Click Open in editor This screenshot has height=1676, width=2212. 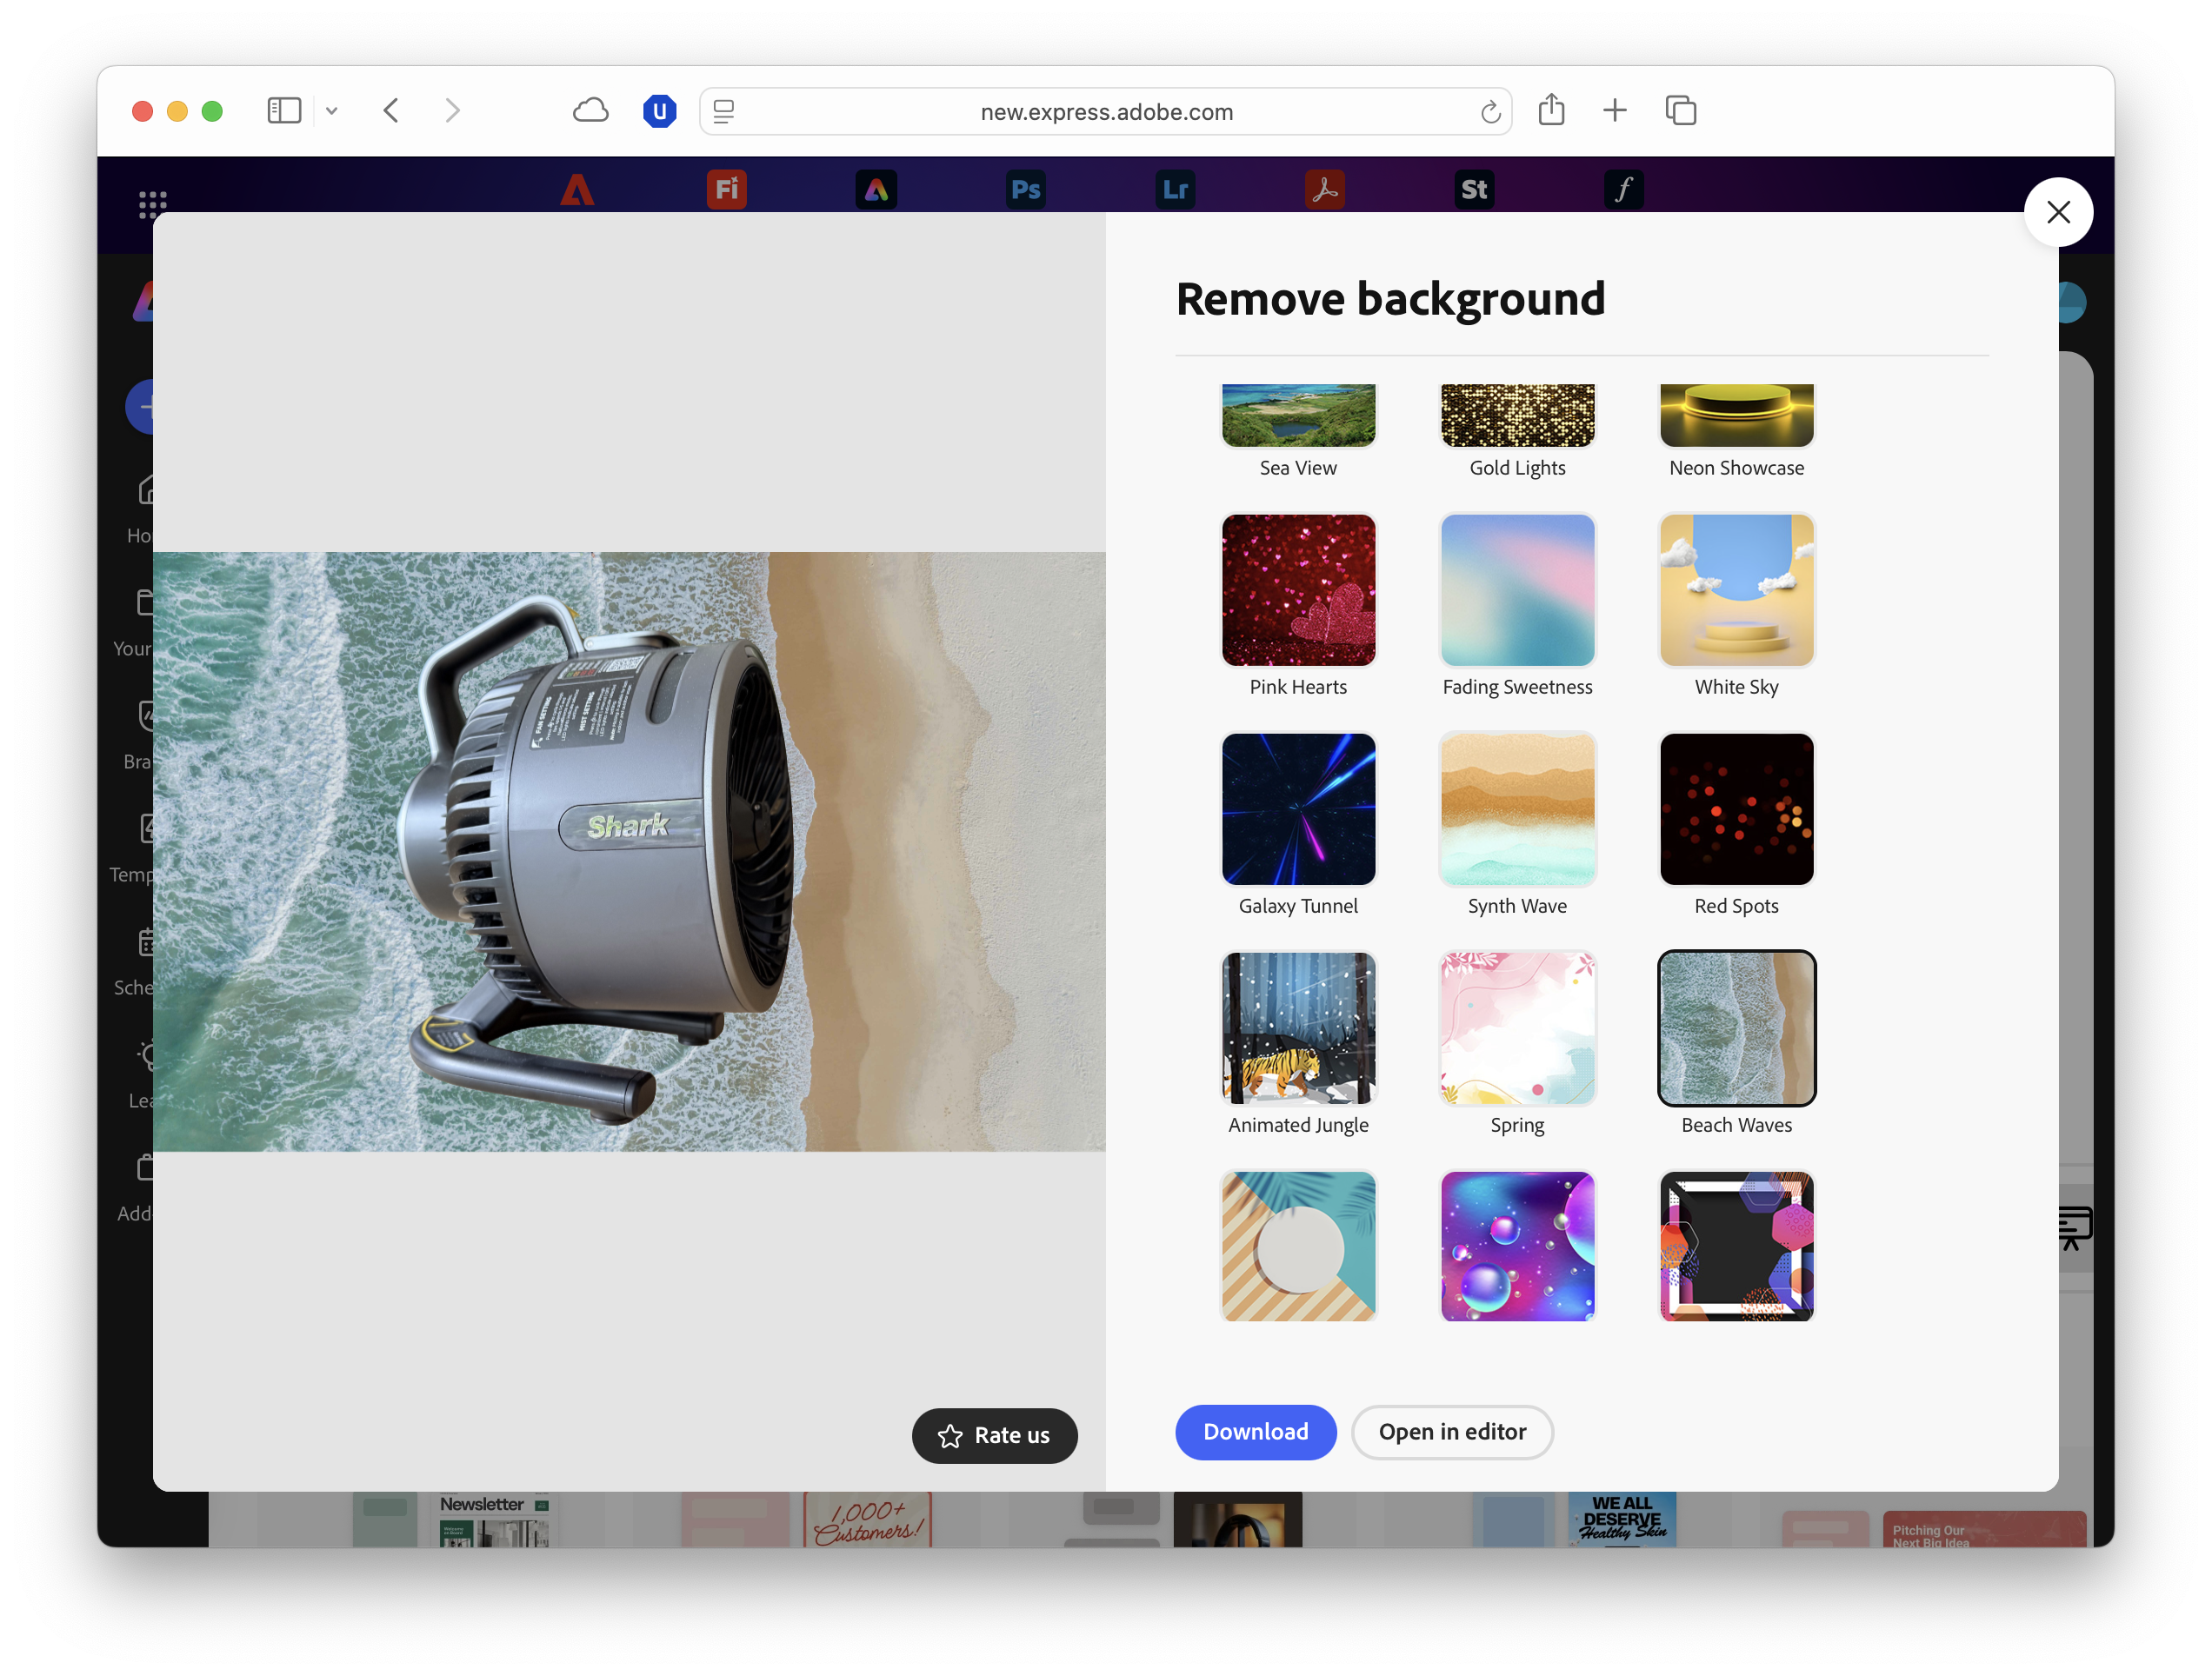1452,1432
